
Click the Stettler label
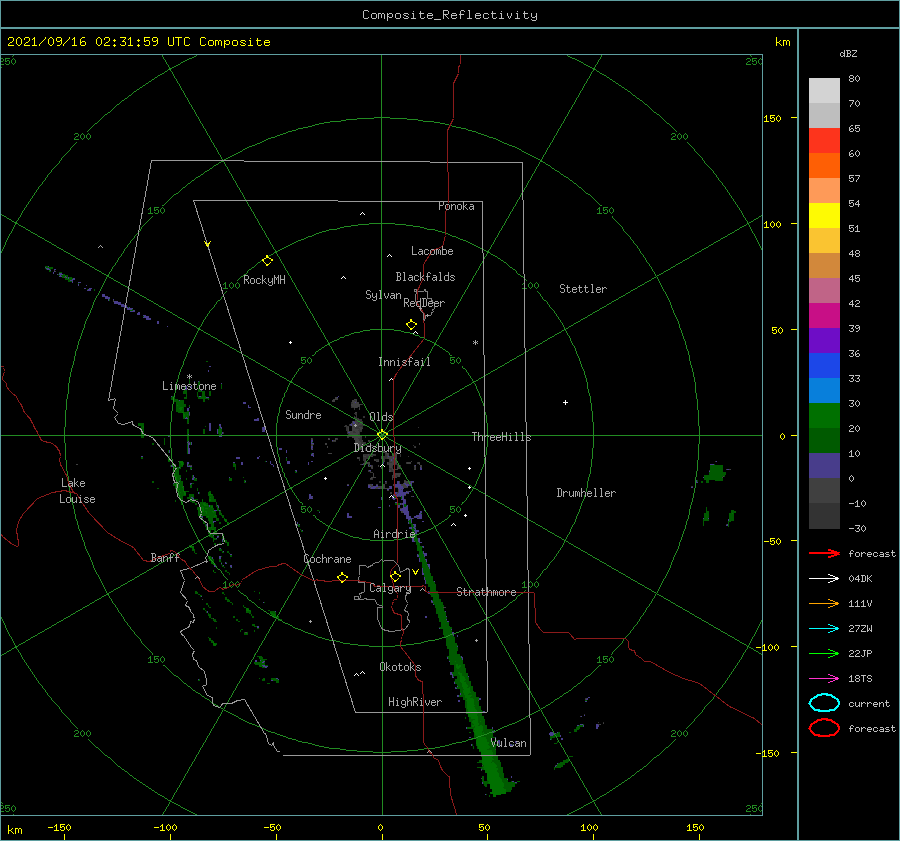583,289
